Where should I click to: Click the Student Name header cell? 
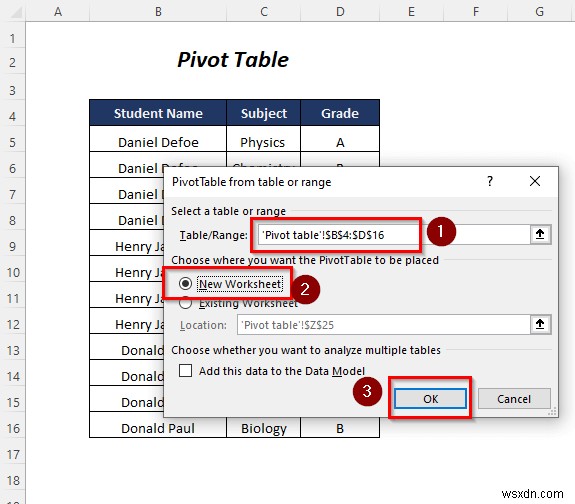pyautogui.click(x=158, y=113)
